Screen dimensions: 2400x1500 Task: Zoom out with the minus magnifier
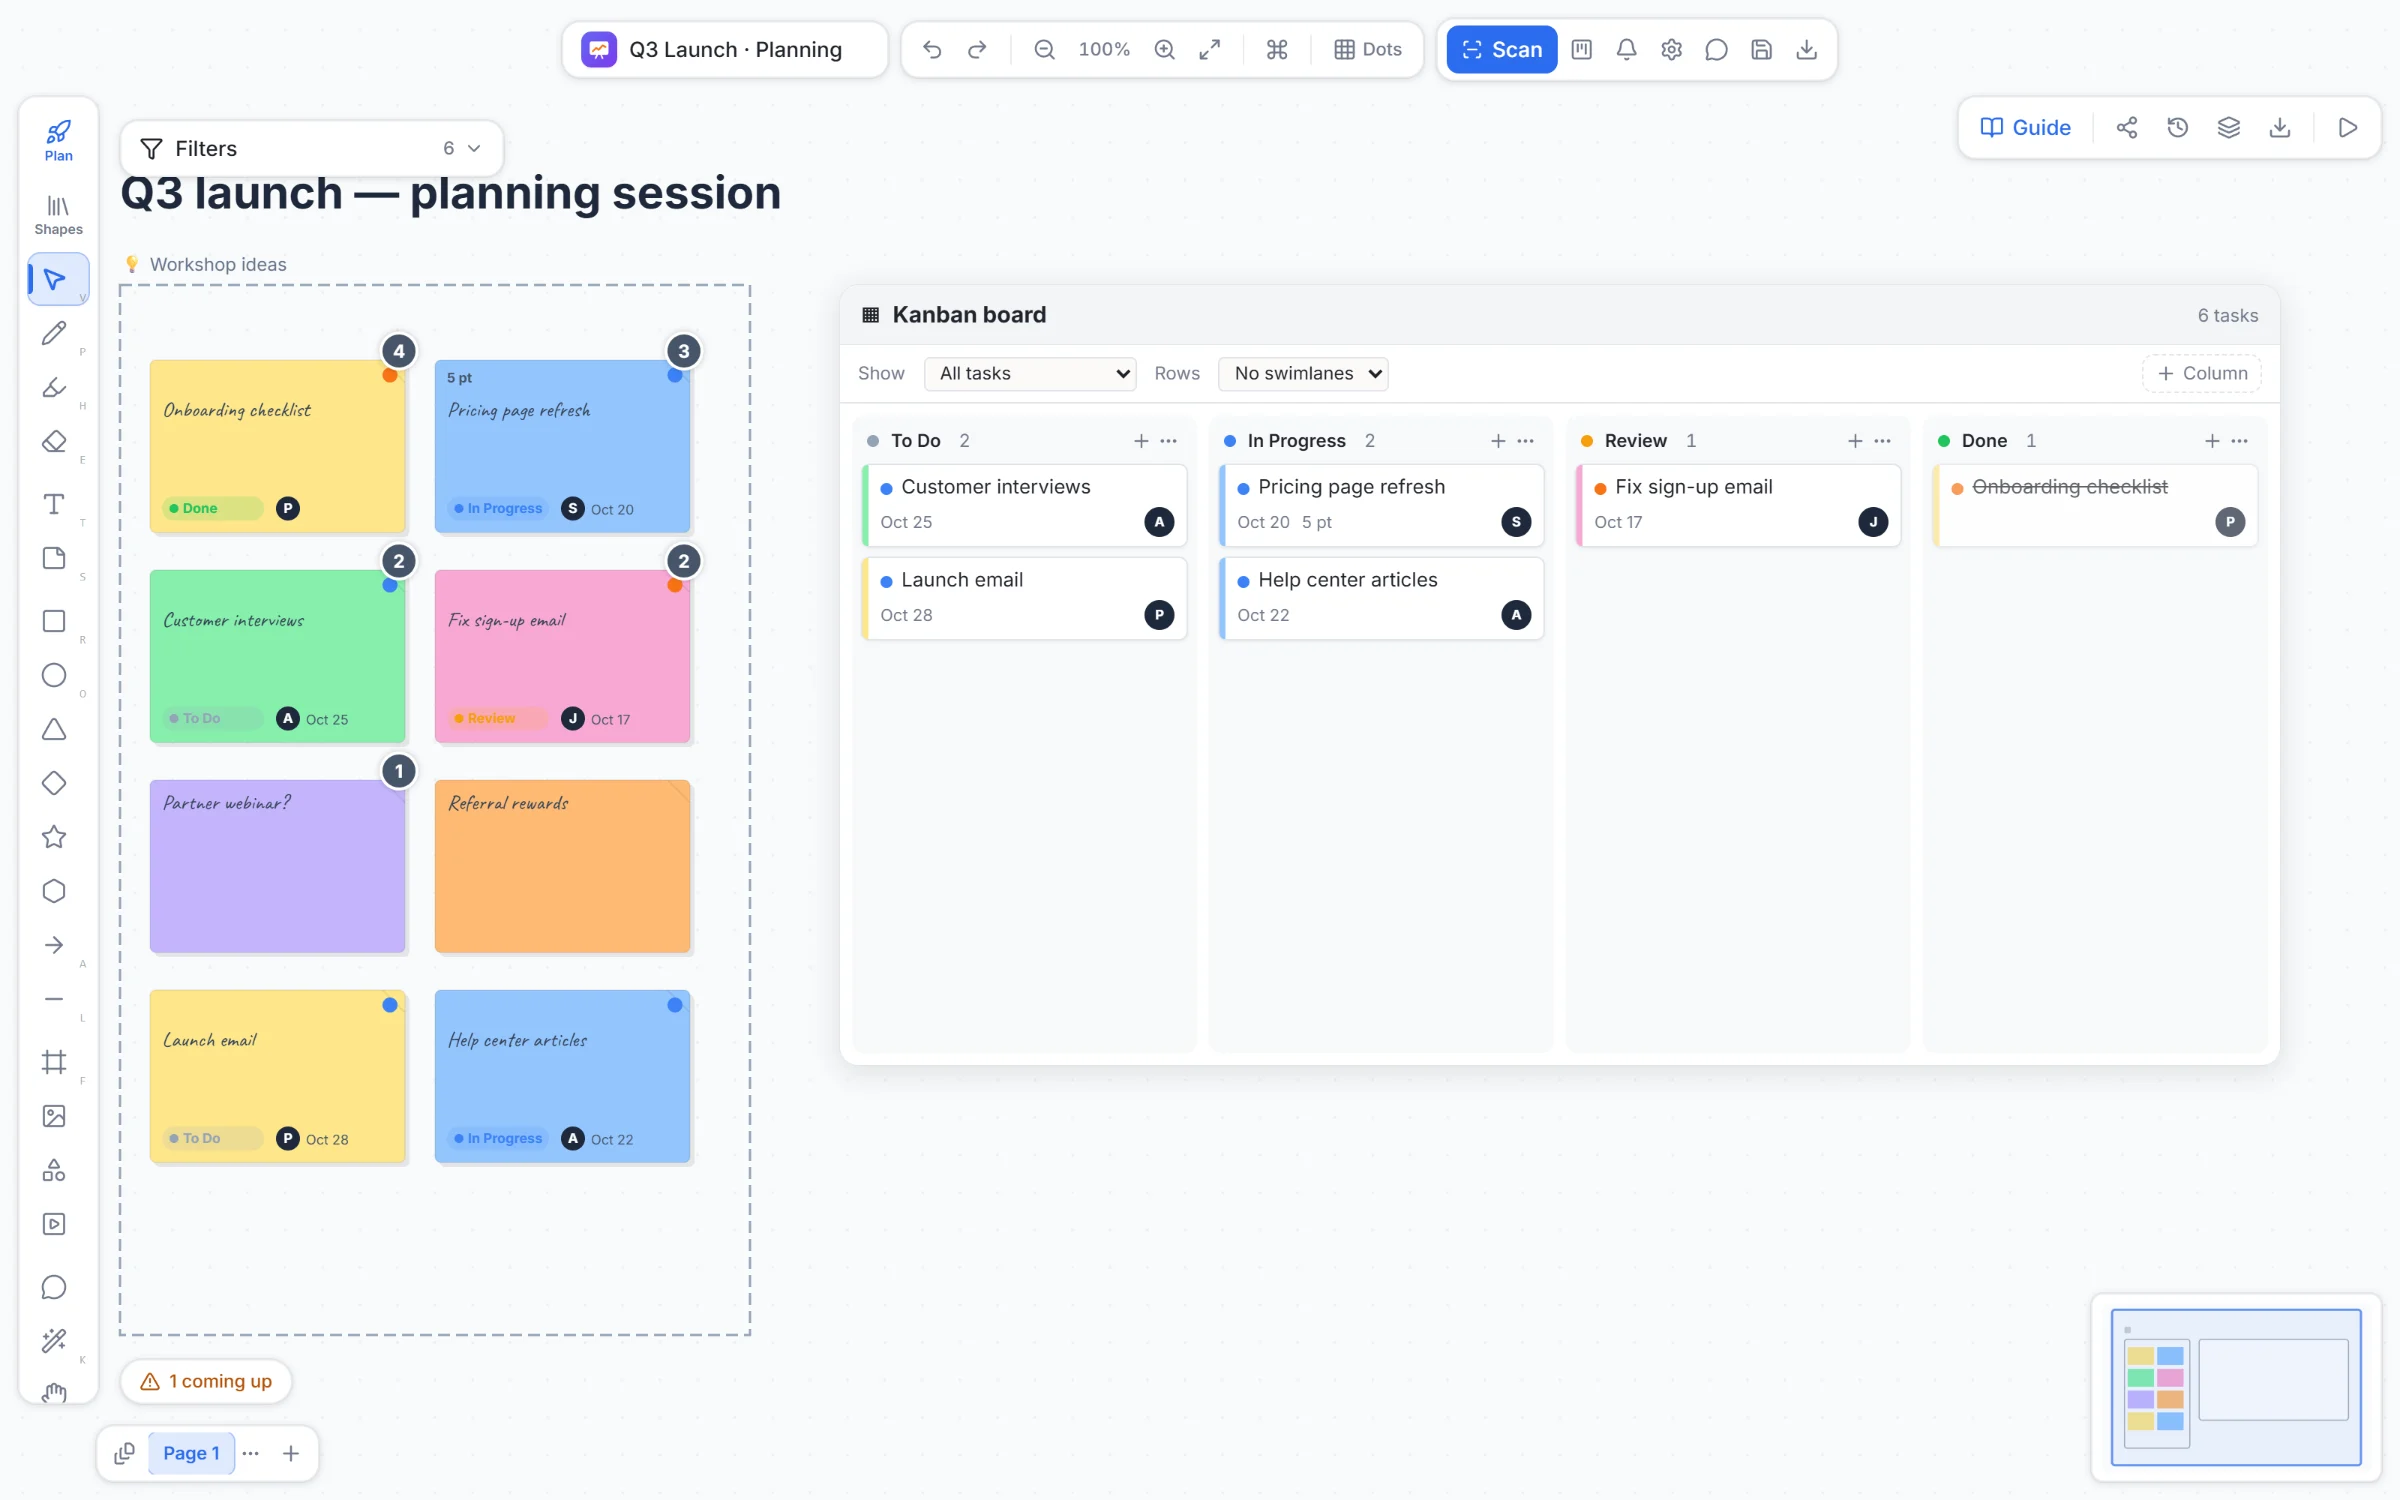click(1044, 49)
